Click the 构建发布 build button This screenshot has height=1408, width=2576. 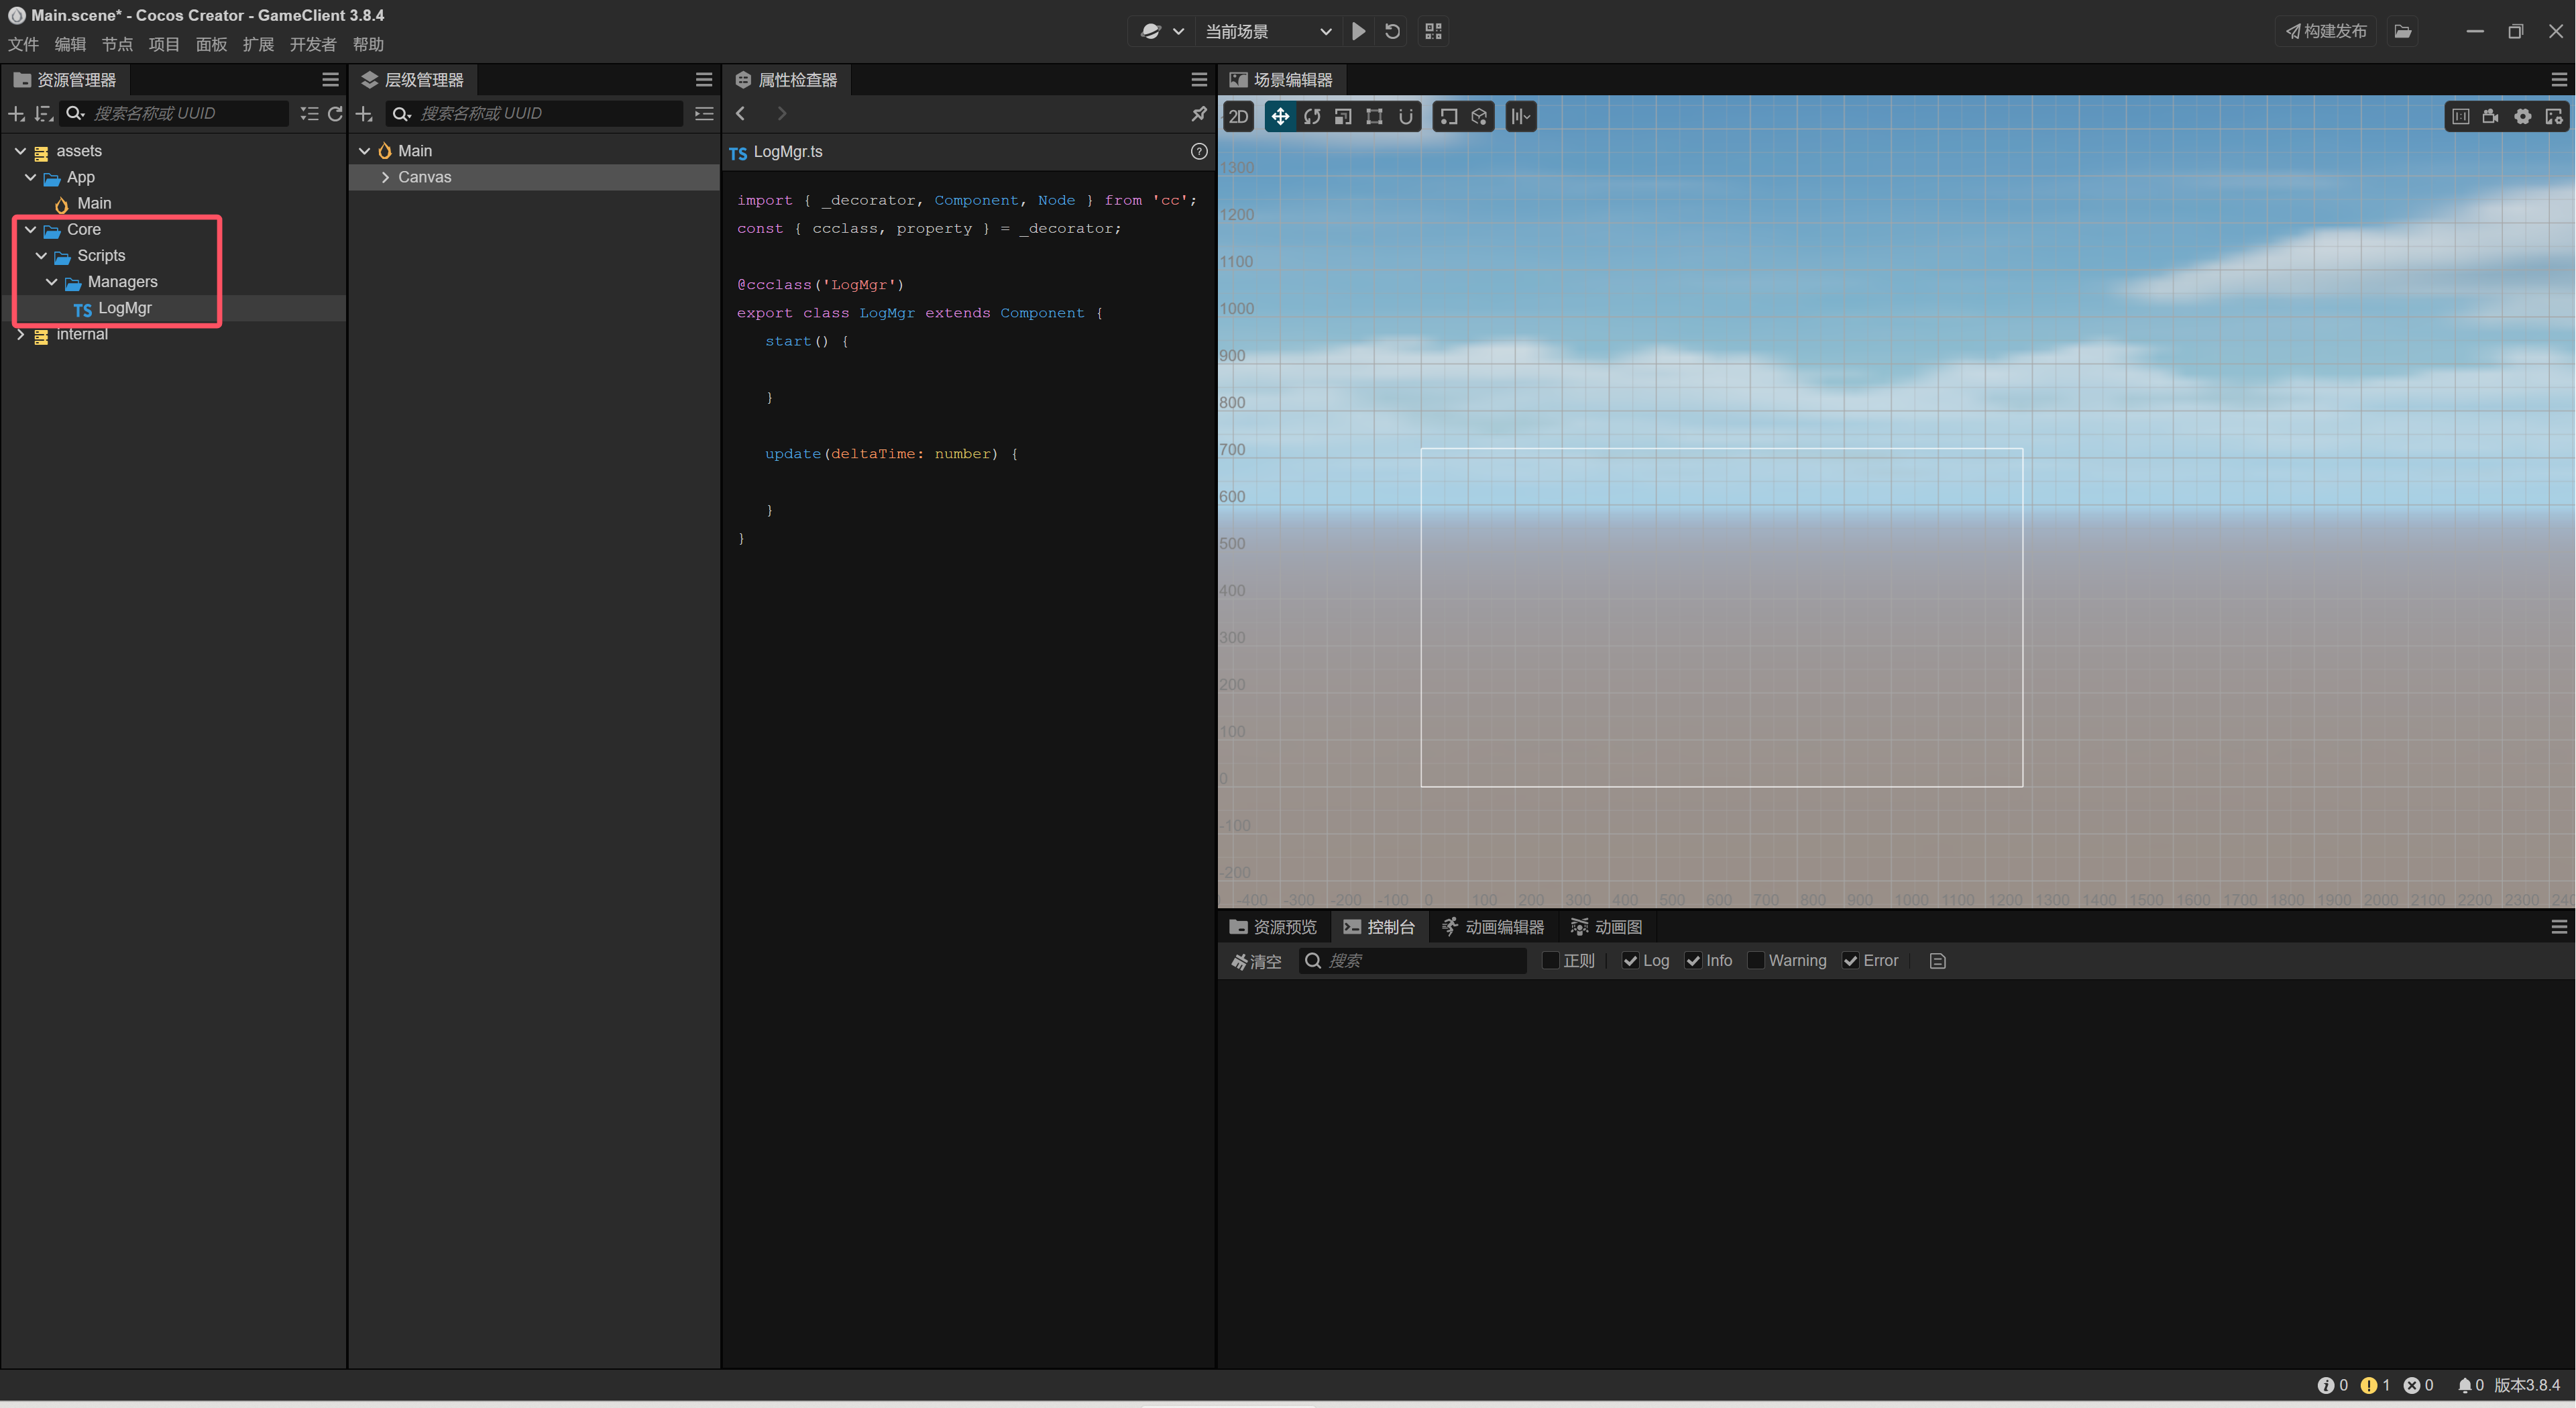[x=2326, y=31]
